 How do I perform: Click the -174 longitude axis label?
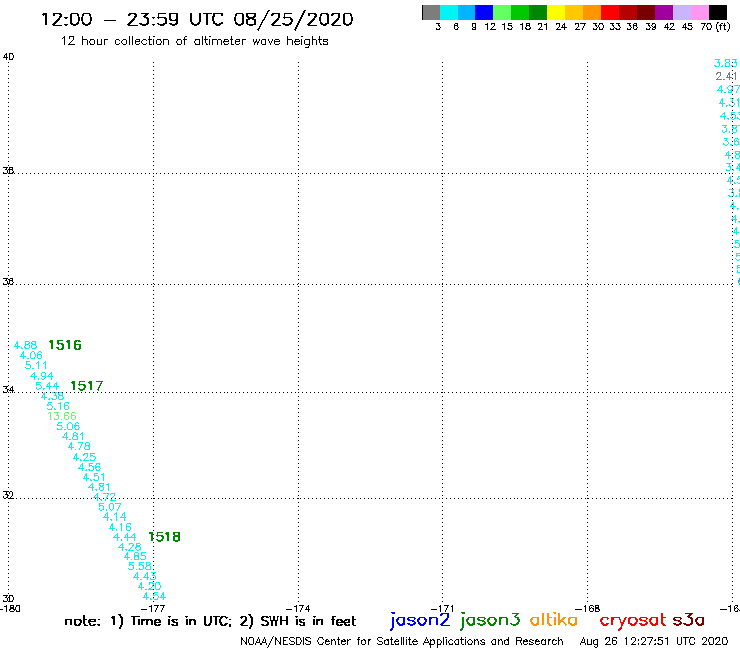298,609
